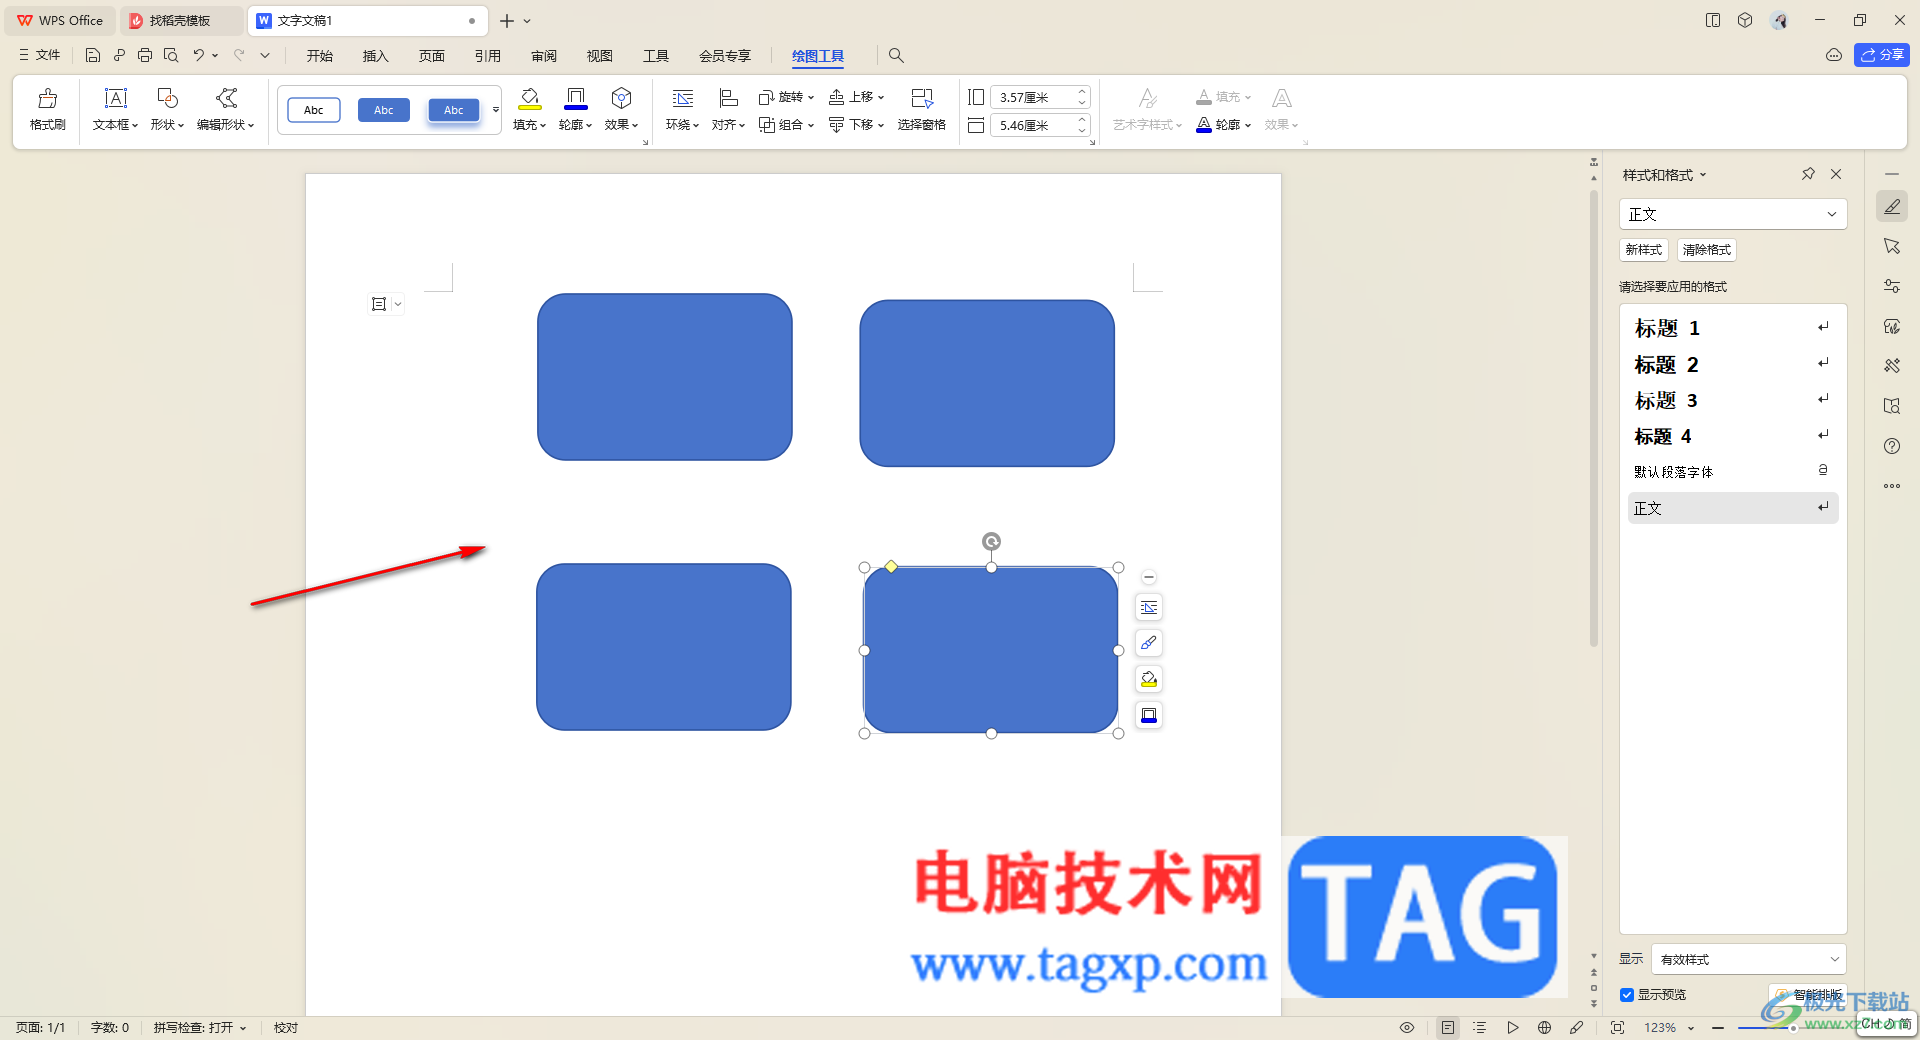Expand the shape style gallery
Screen dimensions: 1920x1040
pyautogui.click(x=495, y=110)
